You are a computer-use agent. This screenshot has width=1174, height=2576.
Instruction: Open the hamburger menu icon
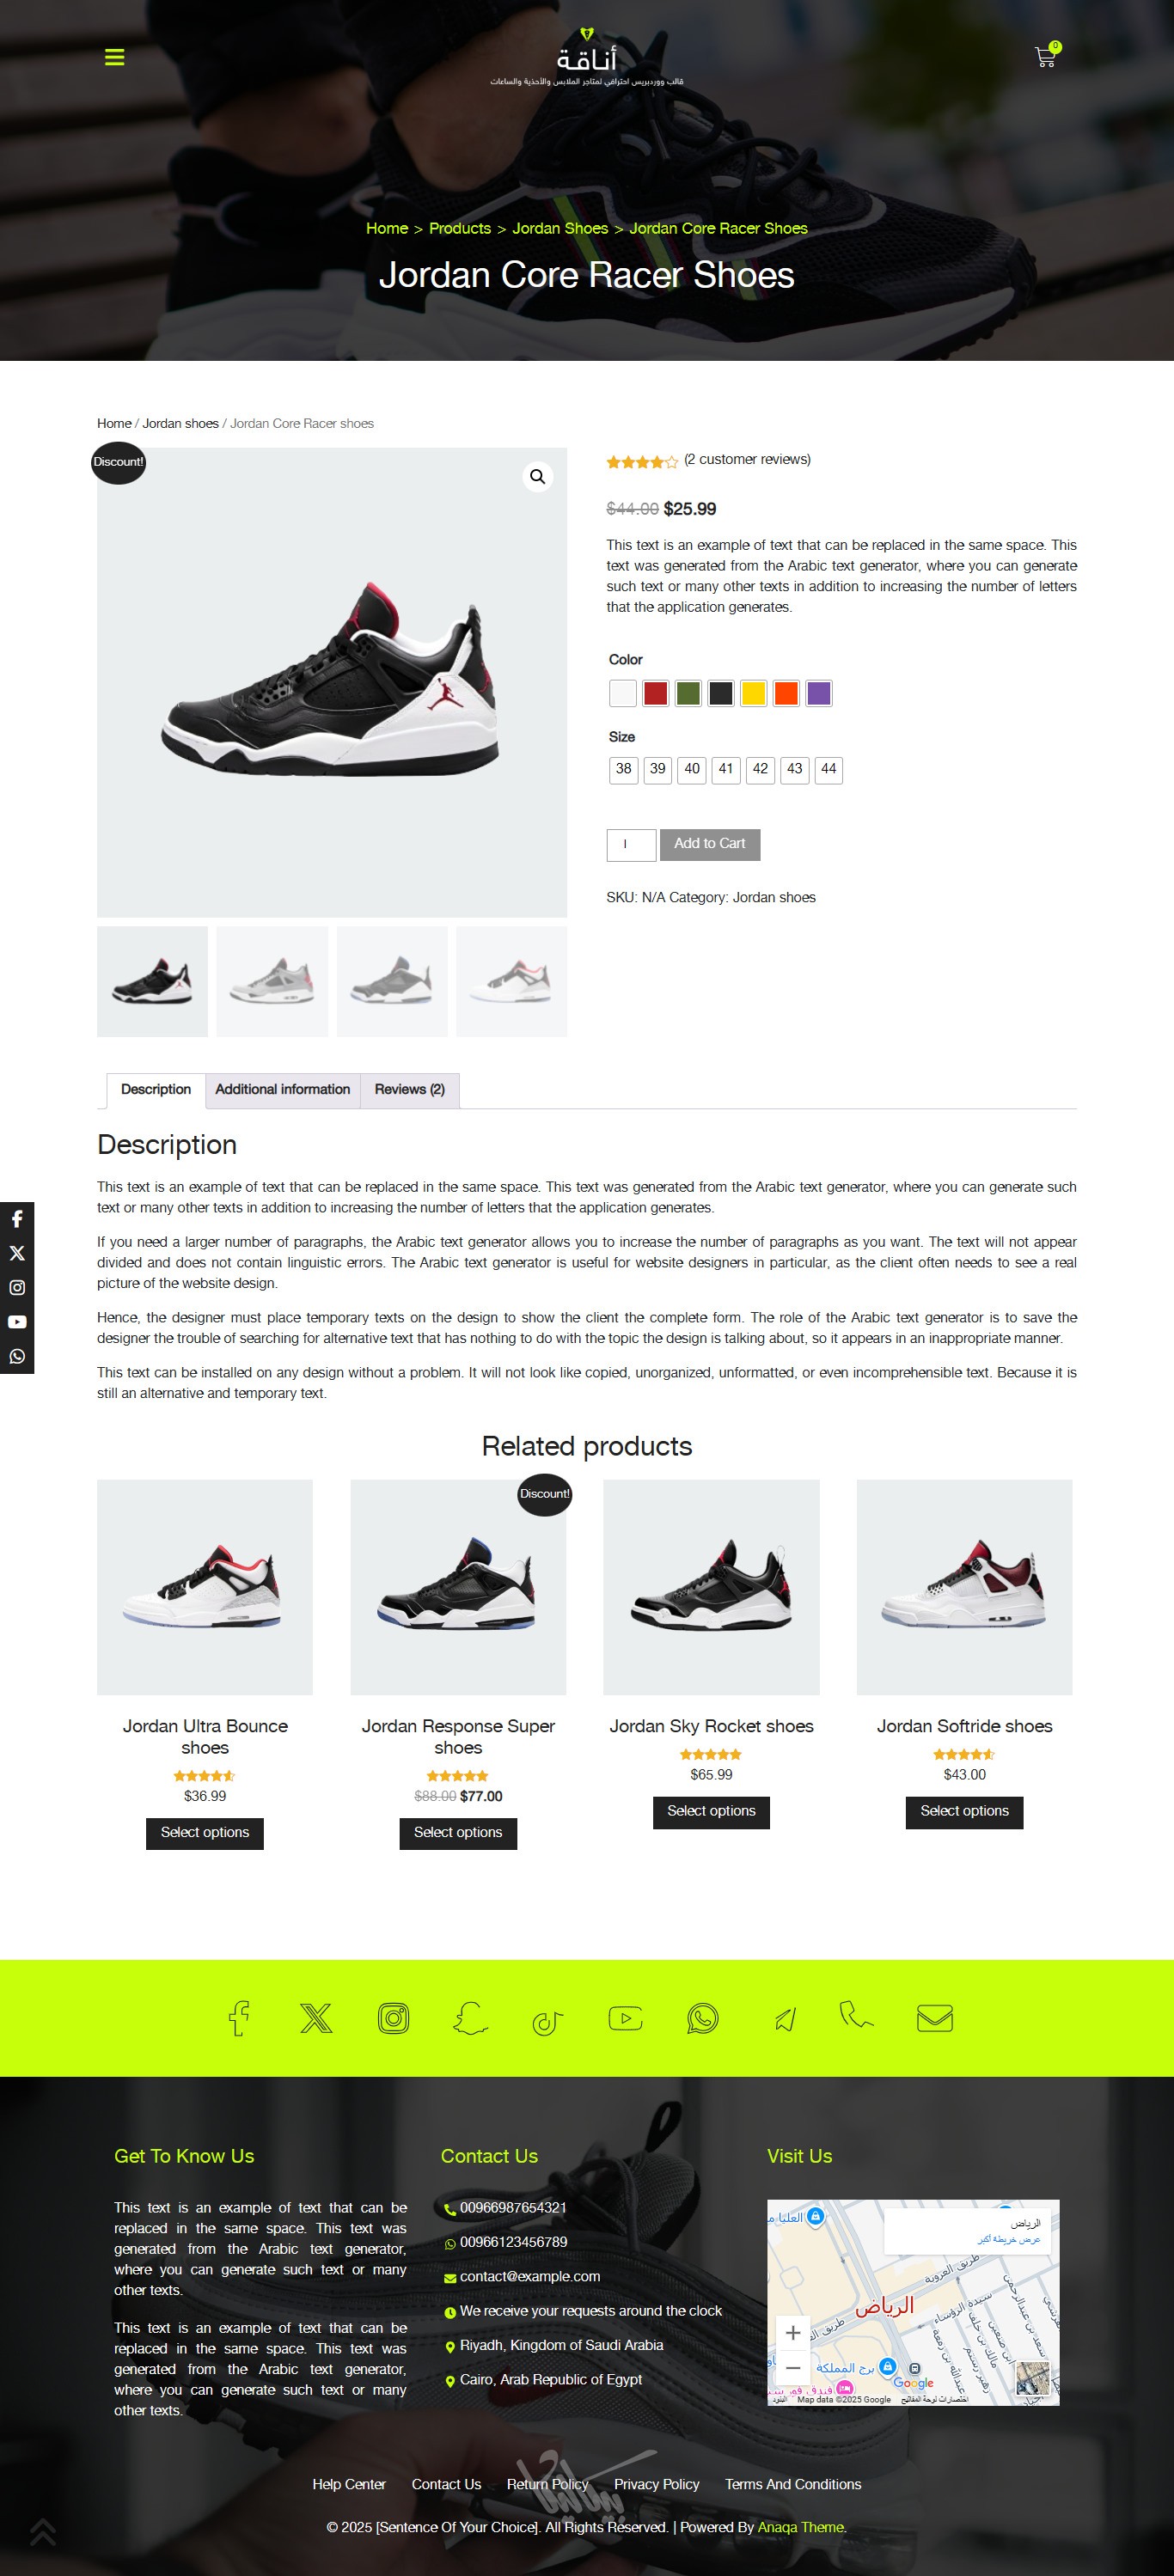pyautogui.click(x=115, y=57)
